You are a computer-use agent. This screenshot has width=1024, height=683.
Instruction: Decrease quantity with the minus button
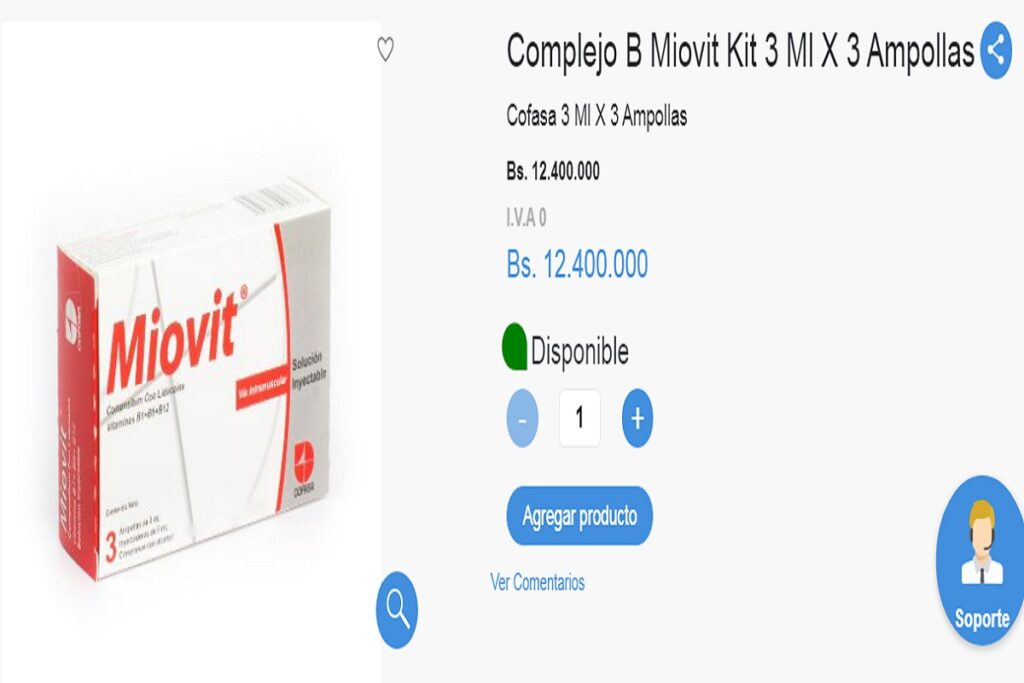click(522, 419)
